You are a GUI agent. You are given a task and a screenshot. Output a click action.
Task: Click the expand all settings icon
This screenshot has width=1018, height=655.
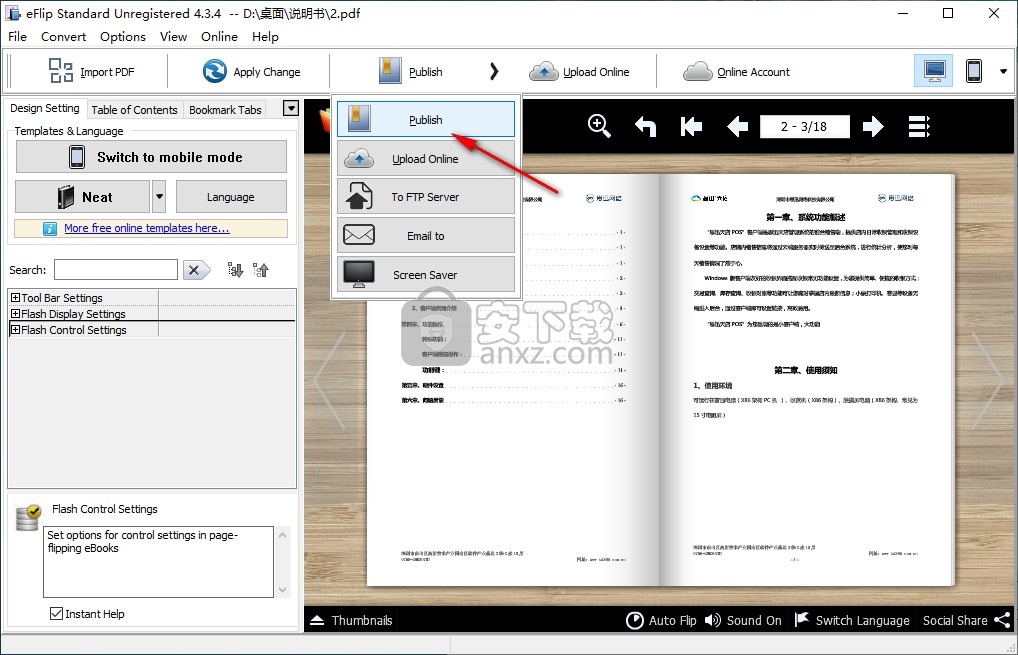[235, 269]
